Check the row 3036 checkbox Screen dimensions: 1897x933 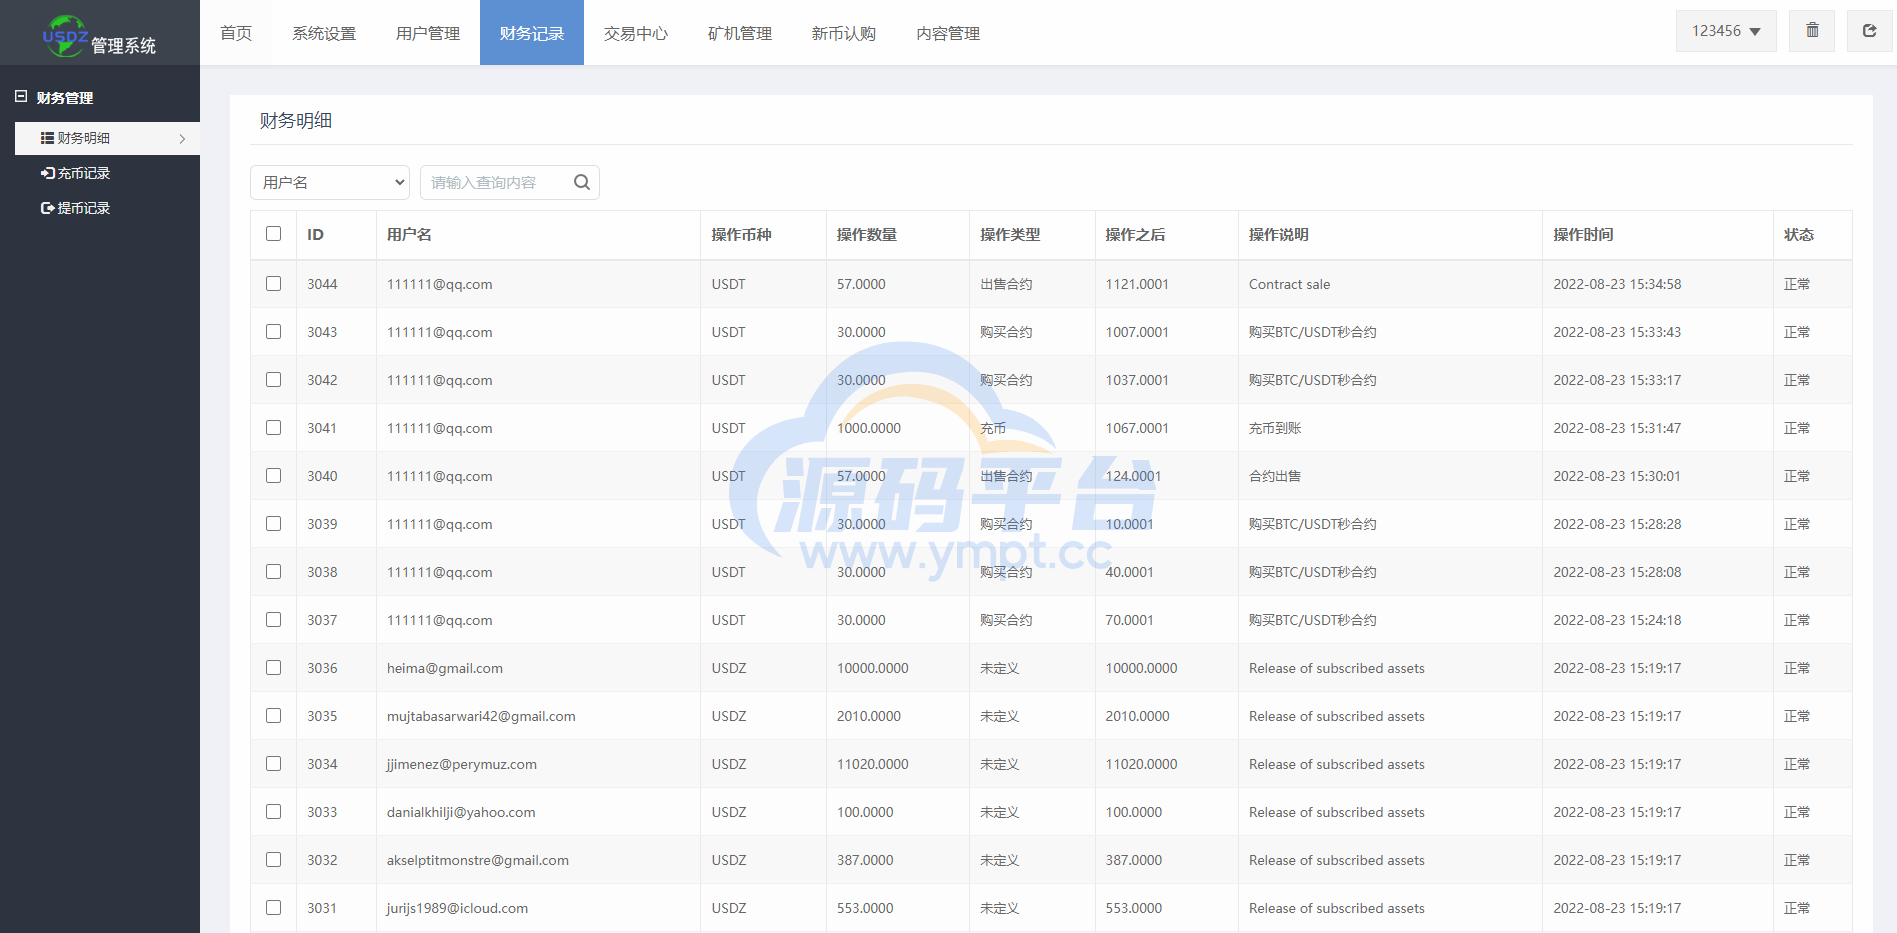[x=274, y=668]
